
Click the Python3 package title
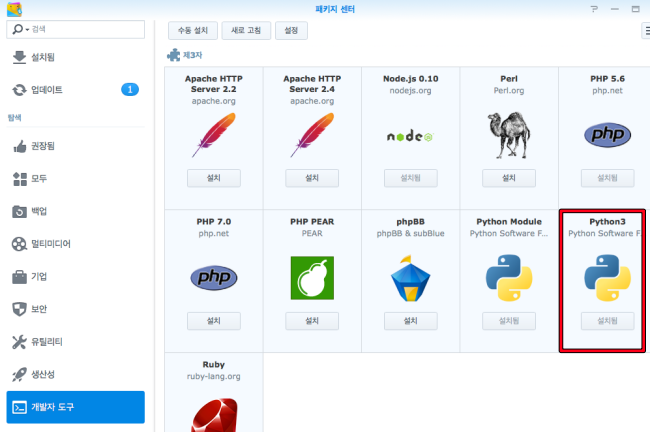pyautogui.click(x=607, y=222)
